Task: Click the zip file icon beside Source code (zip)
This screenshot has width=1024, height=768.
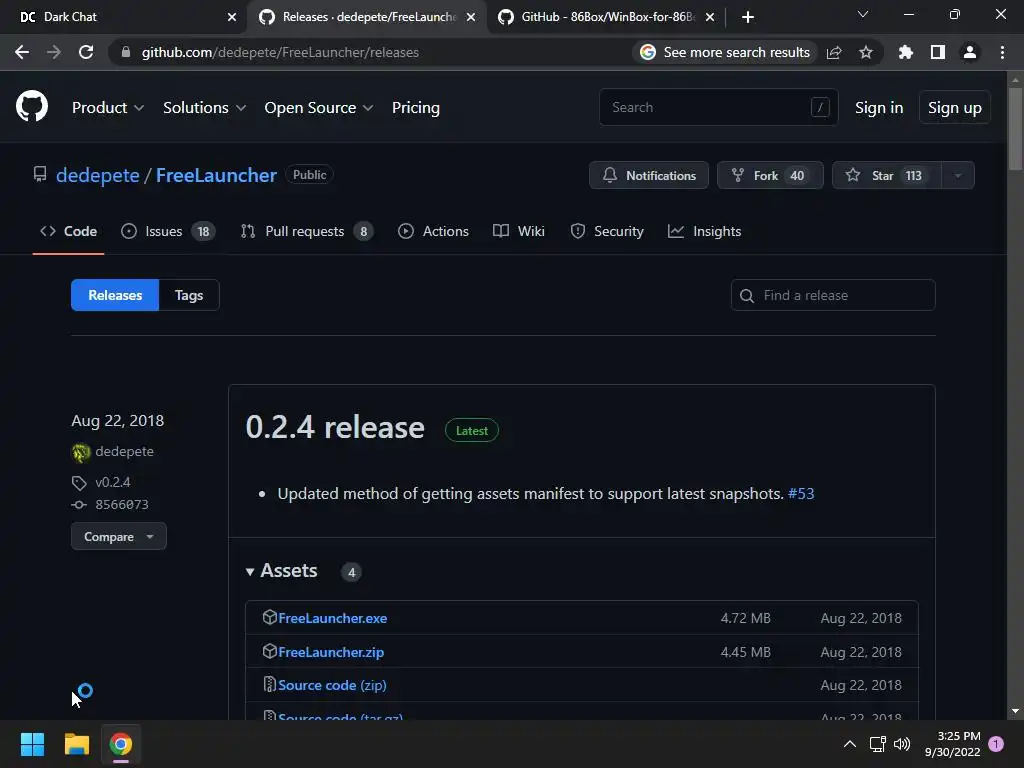Action: (270, 684)
